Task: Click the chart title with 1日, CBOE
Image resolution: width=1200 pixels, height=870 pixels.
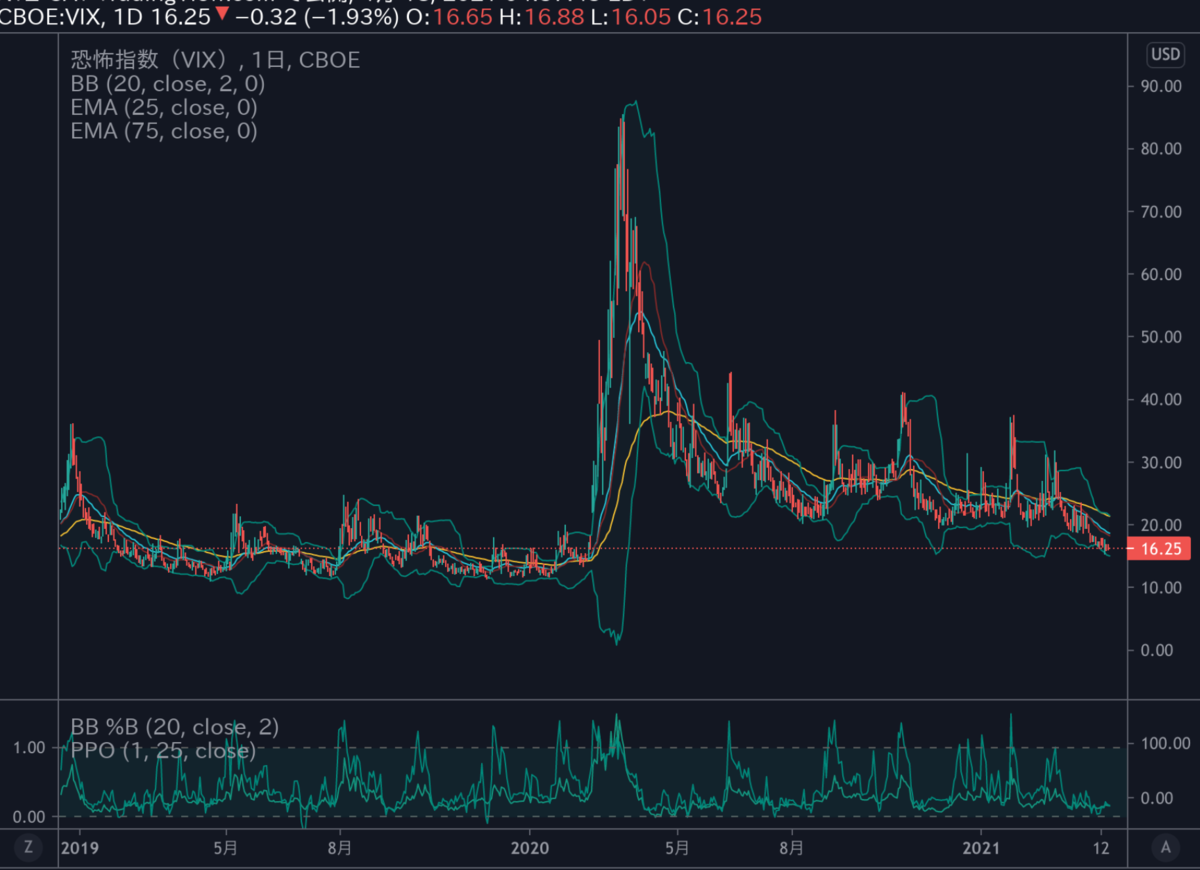Action: (215, 60)
